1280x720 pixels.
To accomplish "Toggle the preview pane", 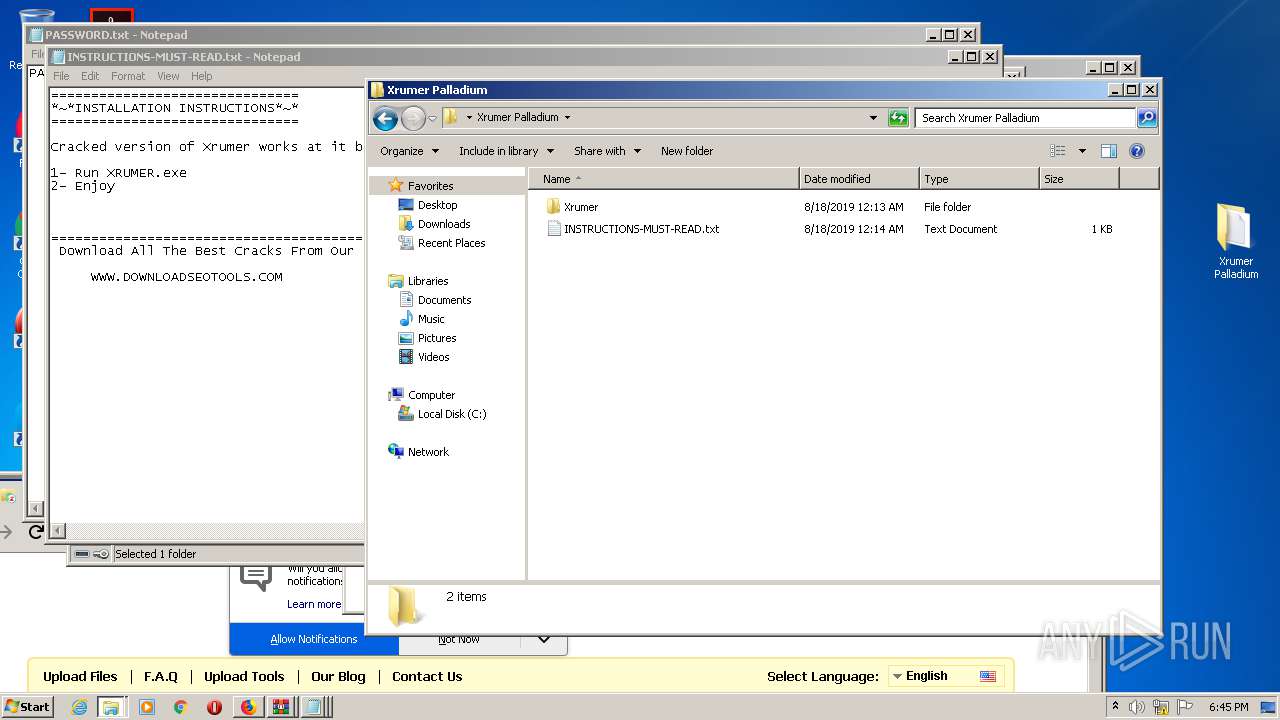I will pos(1108,151).
